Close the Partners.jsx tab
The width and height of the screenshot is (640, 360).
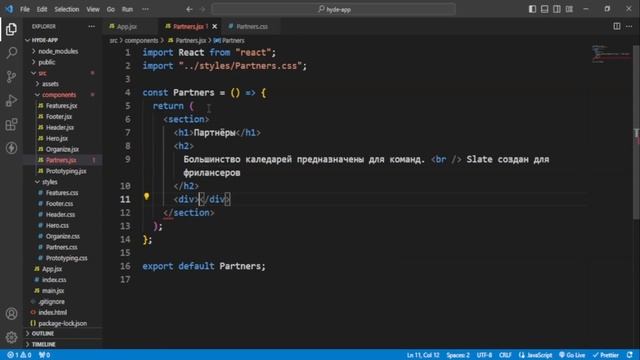click(x=215, y=27)
